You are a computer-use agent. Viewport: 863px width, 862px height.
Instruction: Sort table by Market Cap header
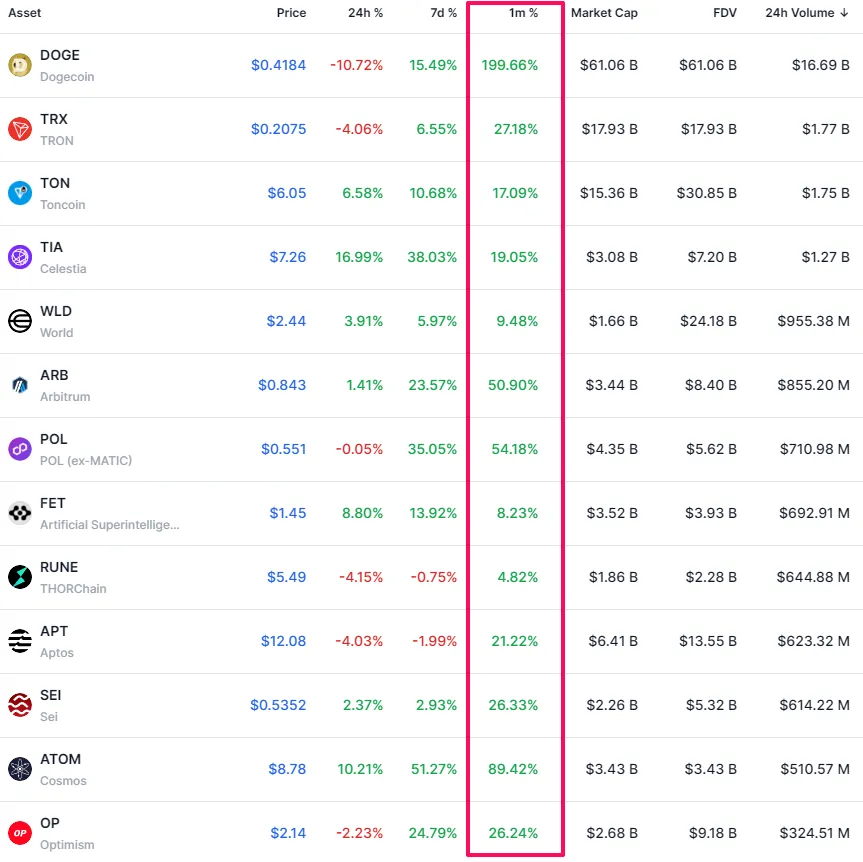tap(604, 13)
